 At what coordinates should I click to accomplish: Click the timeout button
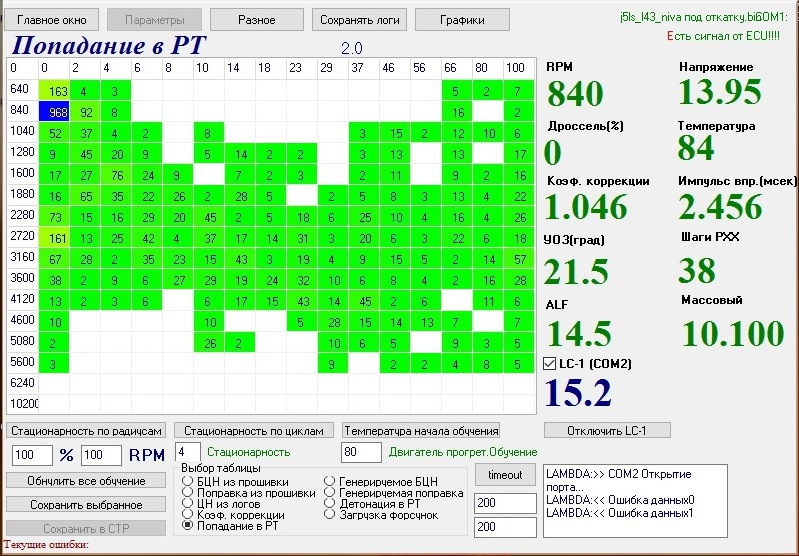tap(505, 475)
